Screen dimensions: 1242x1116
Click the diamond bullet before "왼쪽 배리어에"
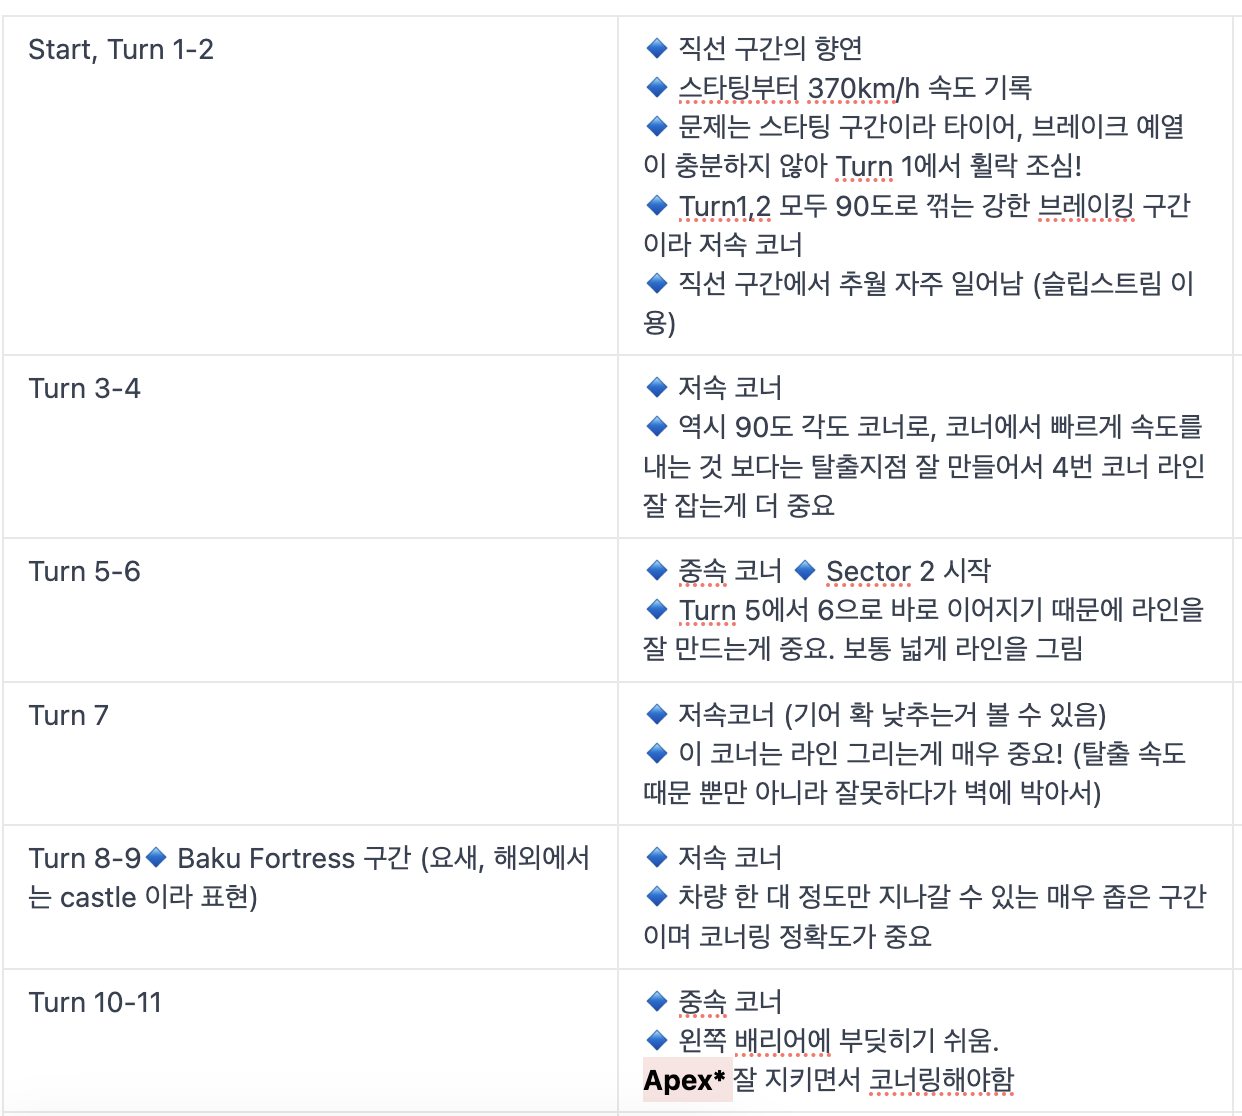pos(657,1040)
